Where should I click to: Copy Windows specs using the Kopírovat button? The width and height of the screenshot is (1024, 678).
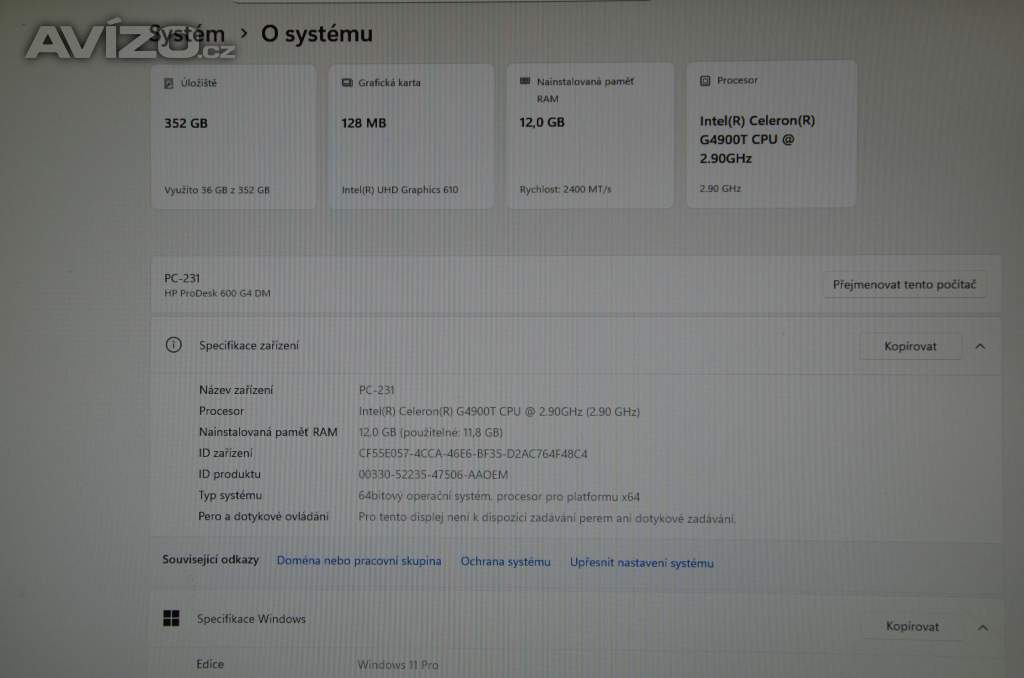click(912, 626)
